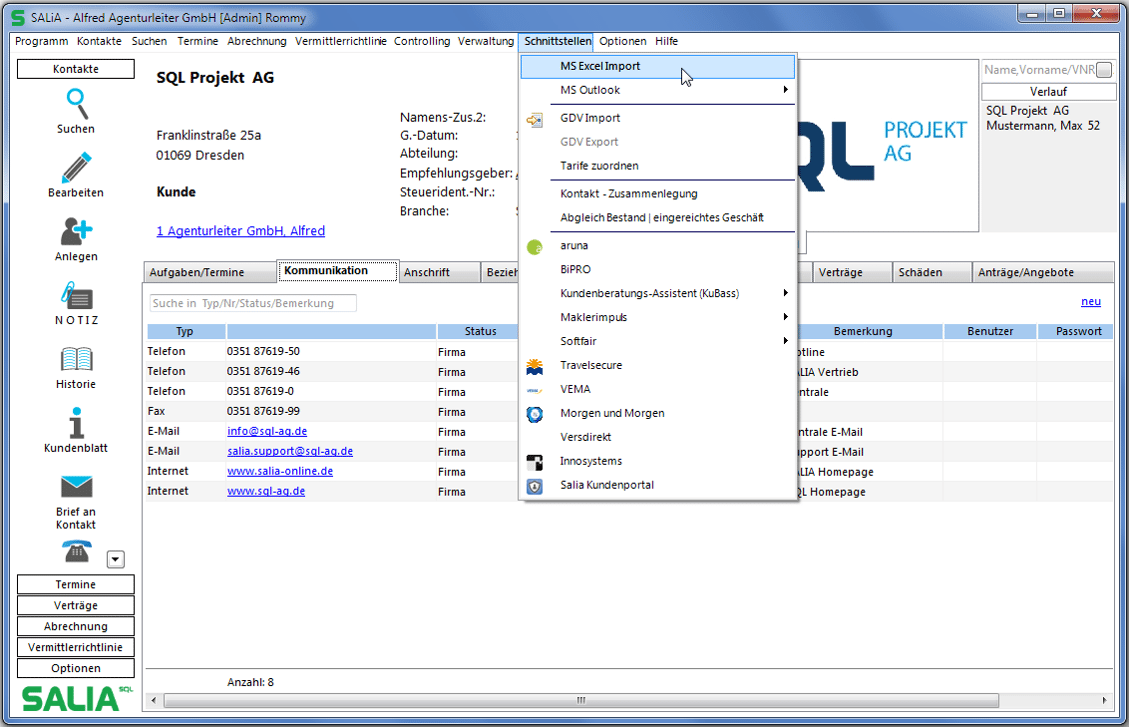Click the Abrechnung button in the sidebar
This screenshot has height=727, width=1129.
click(x=76, y=626)
